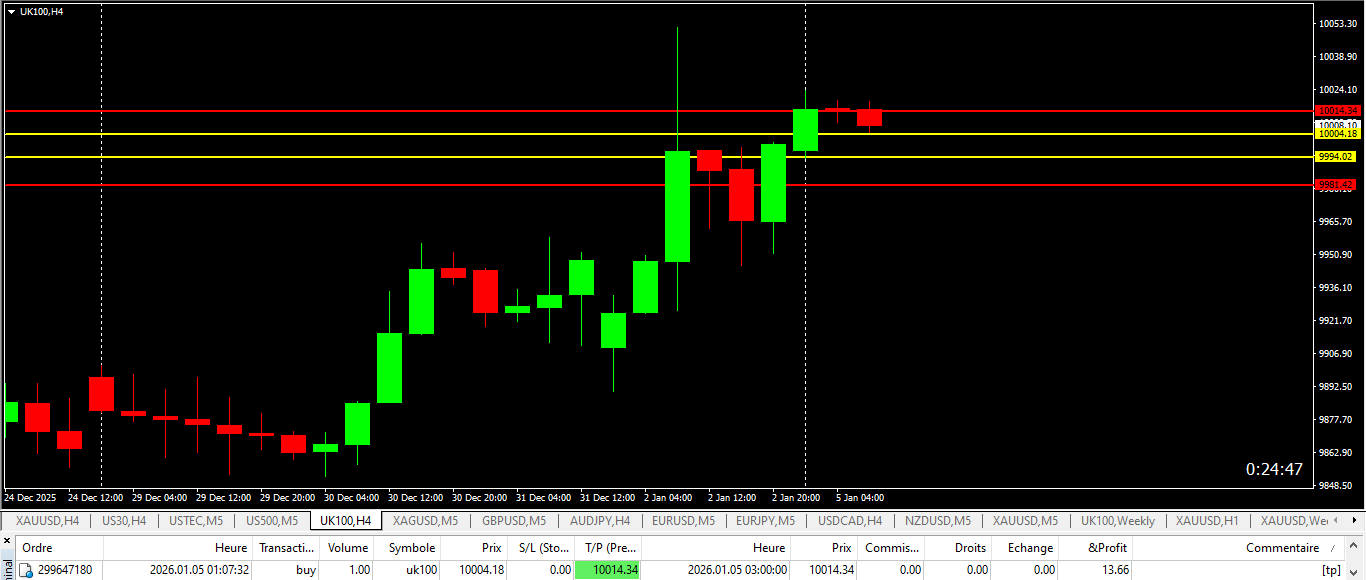1366x580 pixels.
Task: Close the terminal panel with the X
Action: tap(6, 542)
